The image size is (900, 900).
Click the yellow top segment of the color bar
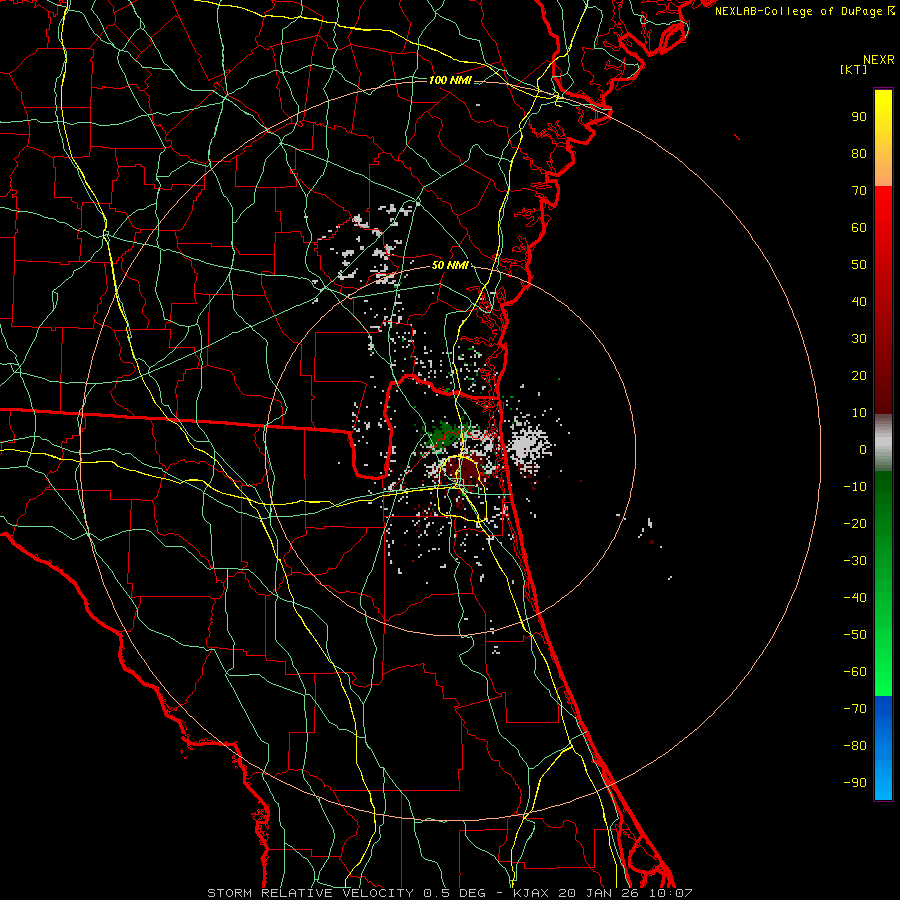[x=883, y=138]
